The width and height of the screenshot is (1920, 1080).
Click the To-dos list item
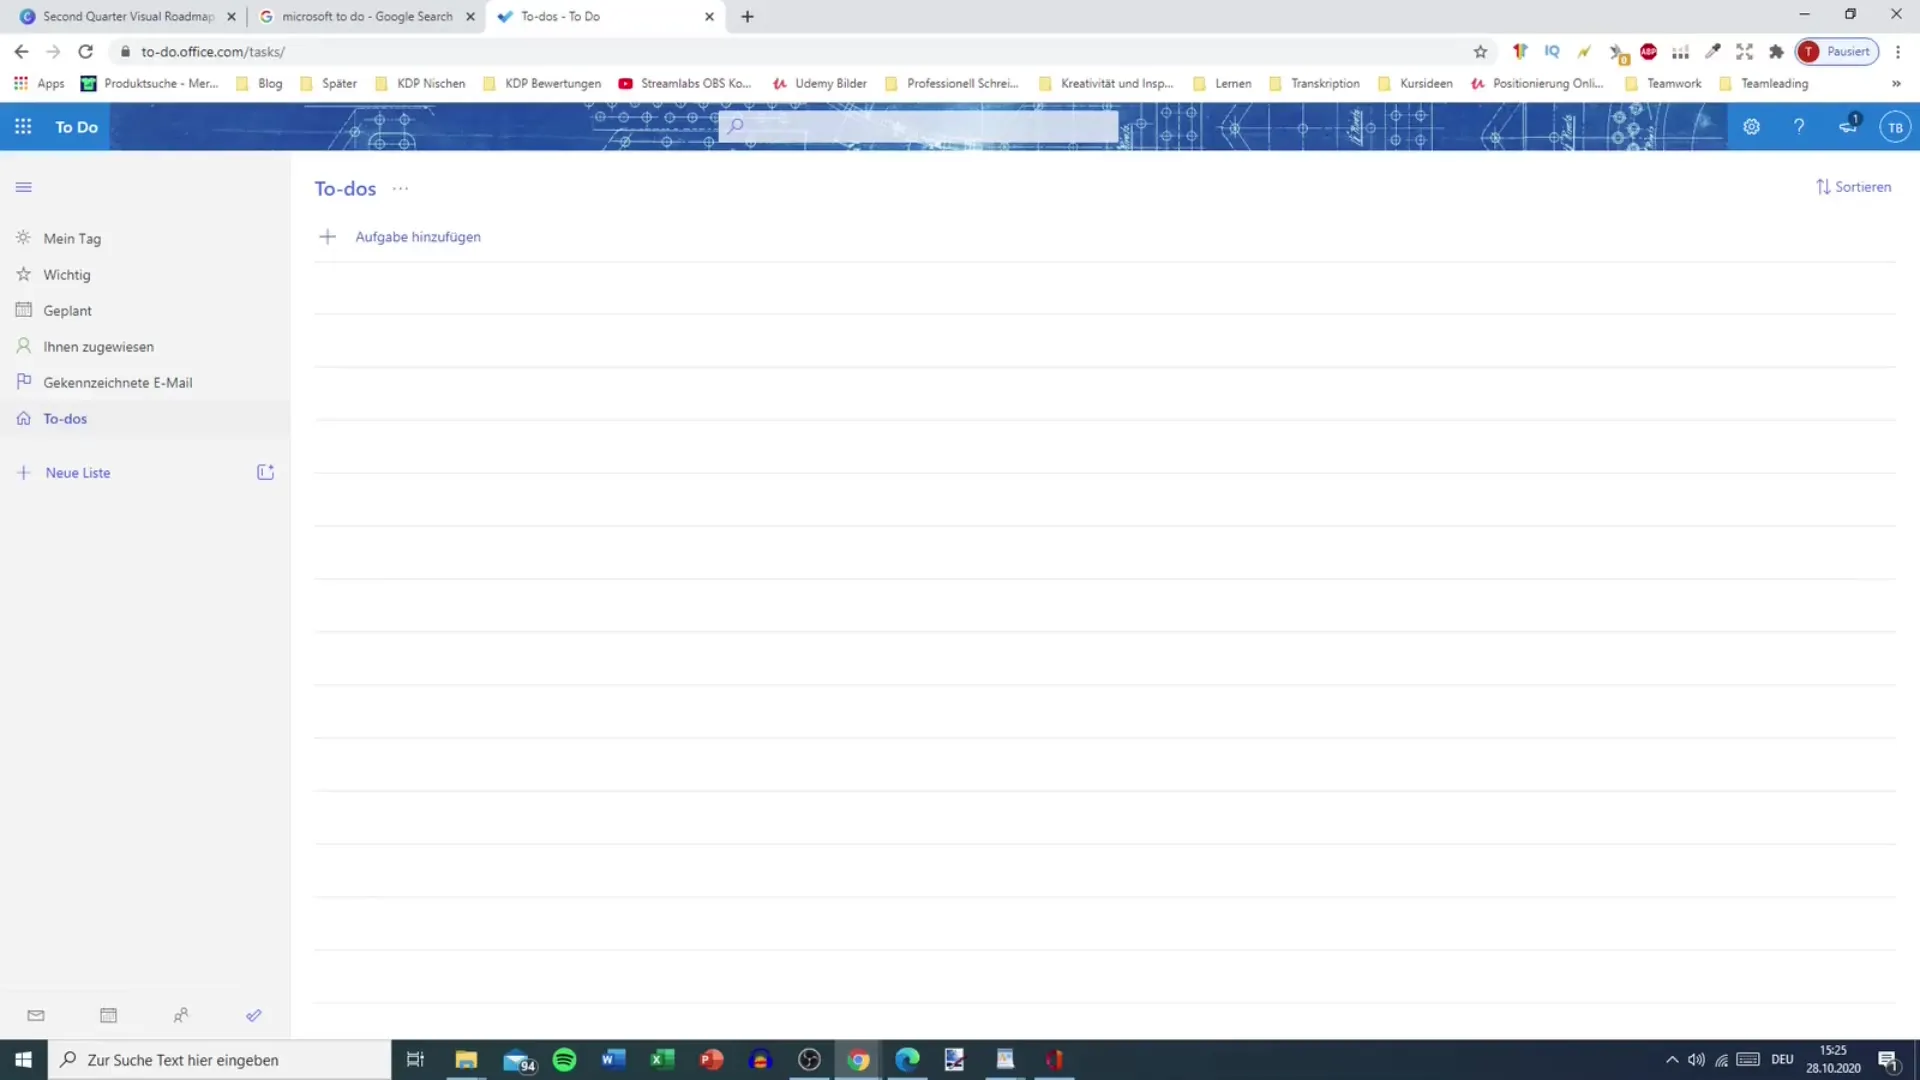coord(65,418)
